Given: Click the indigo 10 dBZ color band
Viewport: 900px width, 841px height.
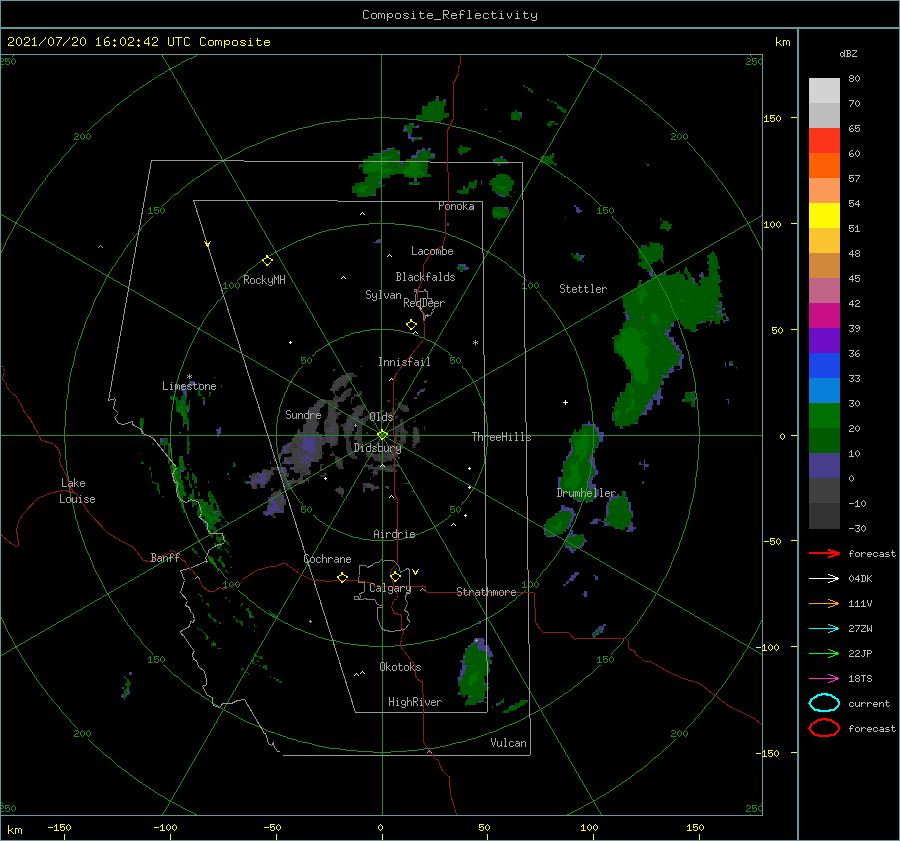Looking at the screenshot, I should pyautogui.click(x=824, y=466).
